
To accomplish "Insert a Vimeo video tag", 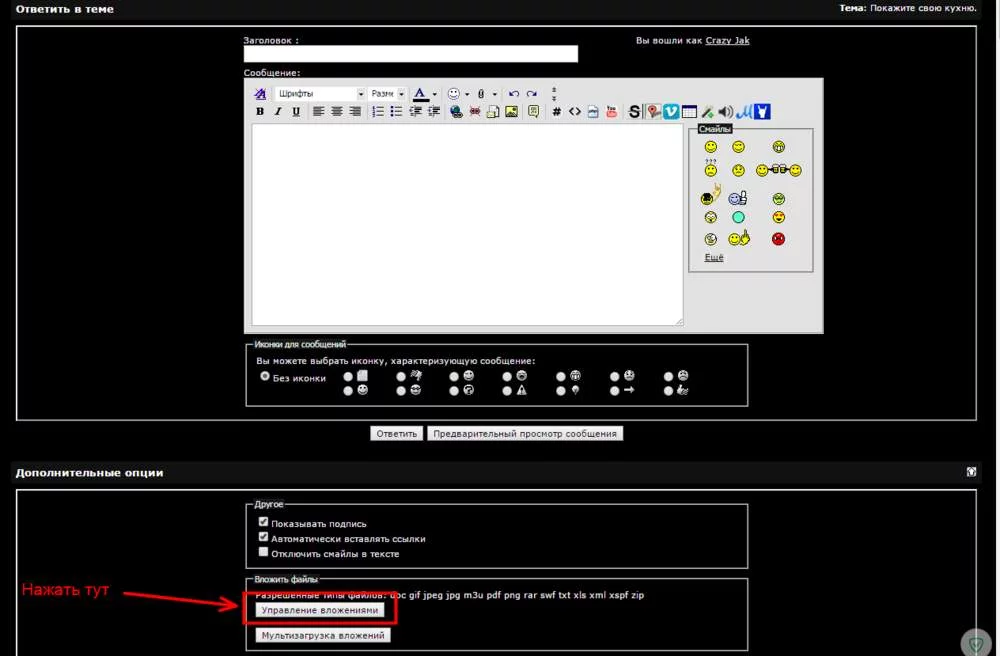I will [671, 112].
